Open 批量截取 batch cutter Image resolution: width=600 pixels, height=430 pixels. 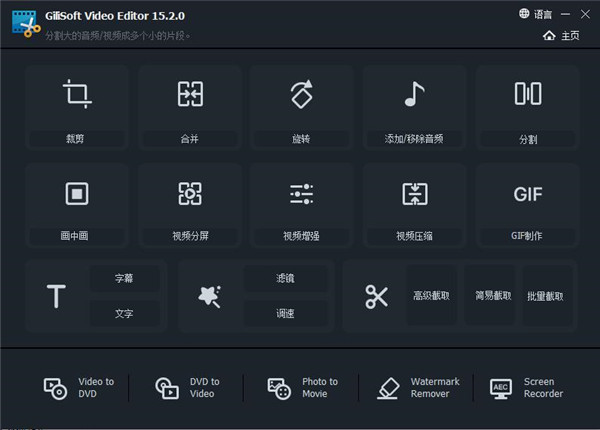click(545, 296)
